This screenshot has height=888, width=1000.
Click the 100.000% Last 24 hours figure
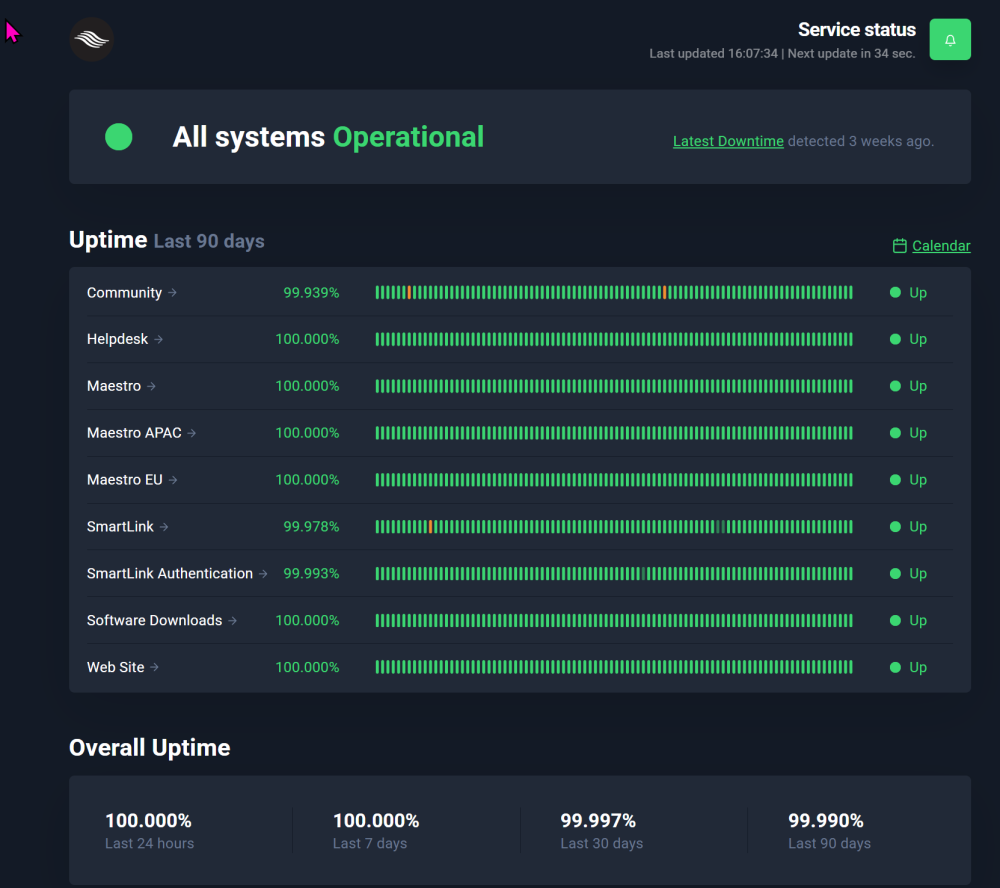click(x=148, y=820)
